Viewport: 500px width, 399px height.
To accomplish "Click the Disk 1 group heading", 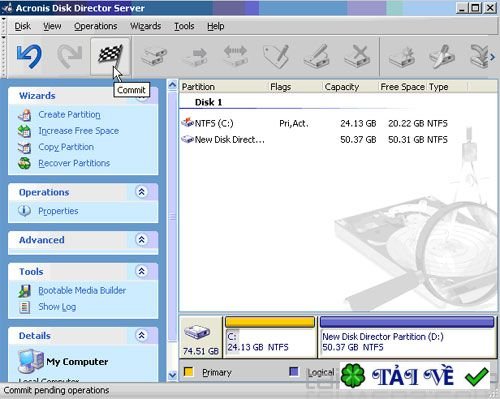I will pos(208,102).
